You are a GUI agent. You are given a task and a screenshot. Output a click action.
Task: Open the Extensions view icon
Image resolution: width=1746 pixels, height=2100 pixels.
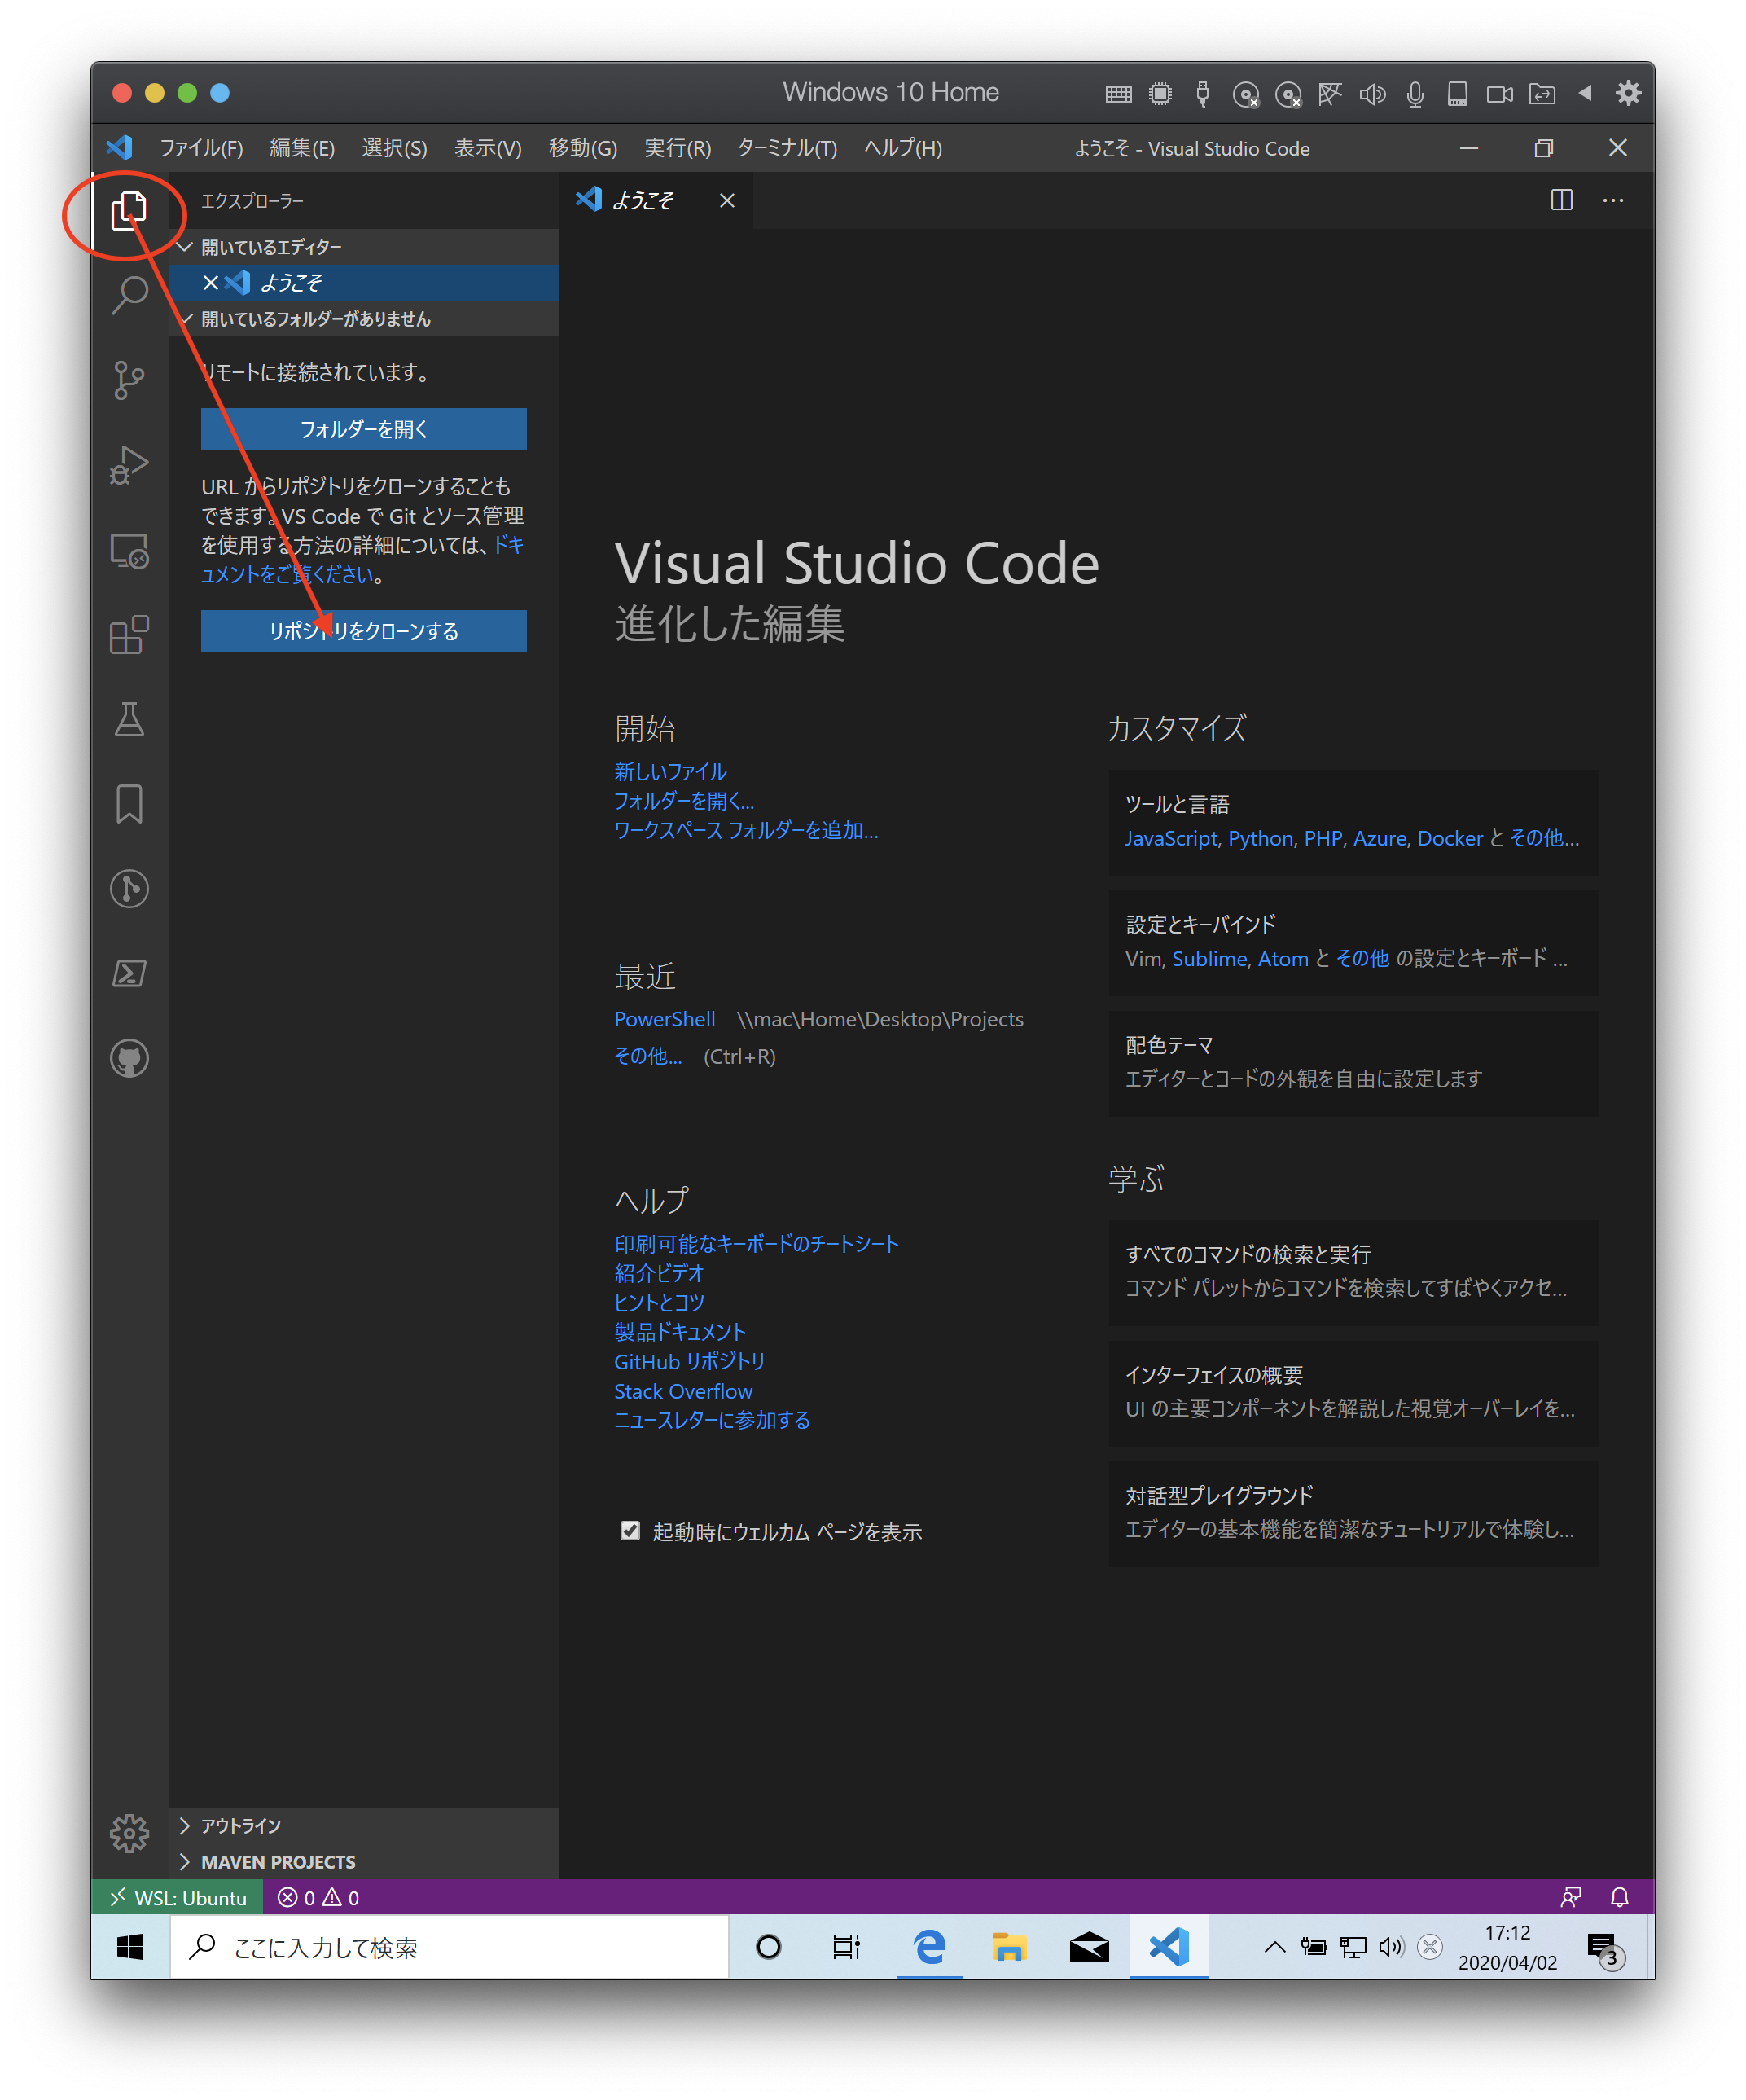pos(130,635)
